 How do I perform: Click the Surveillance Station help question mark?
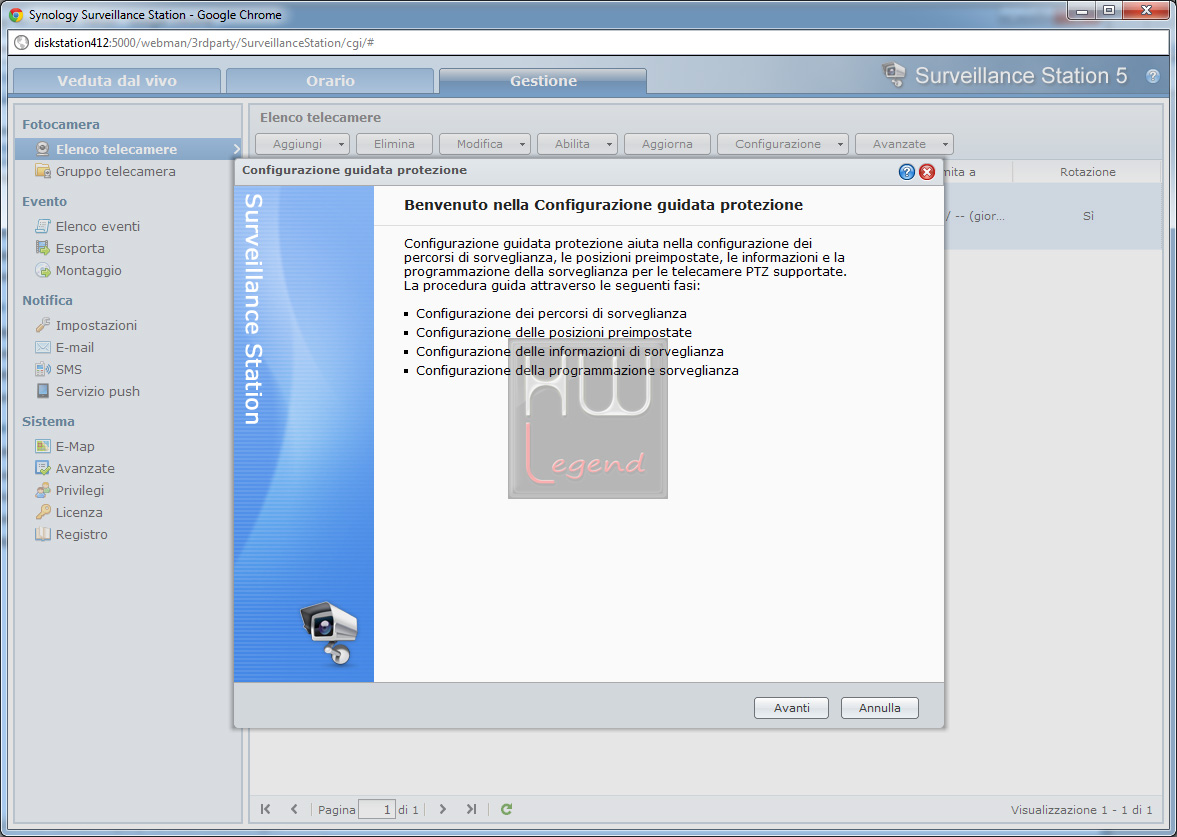click(1152, 76)
